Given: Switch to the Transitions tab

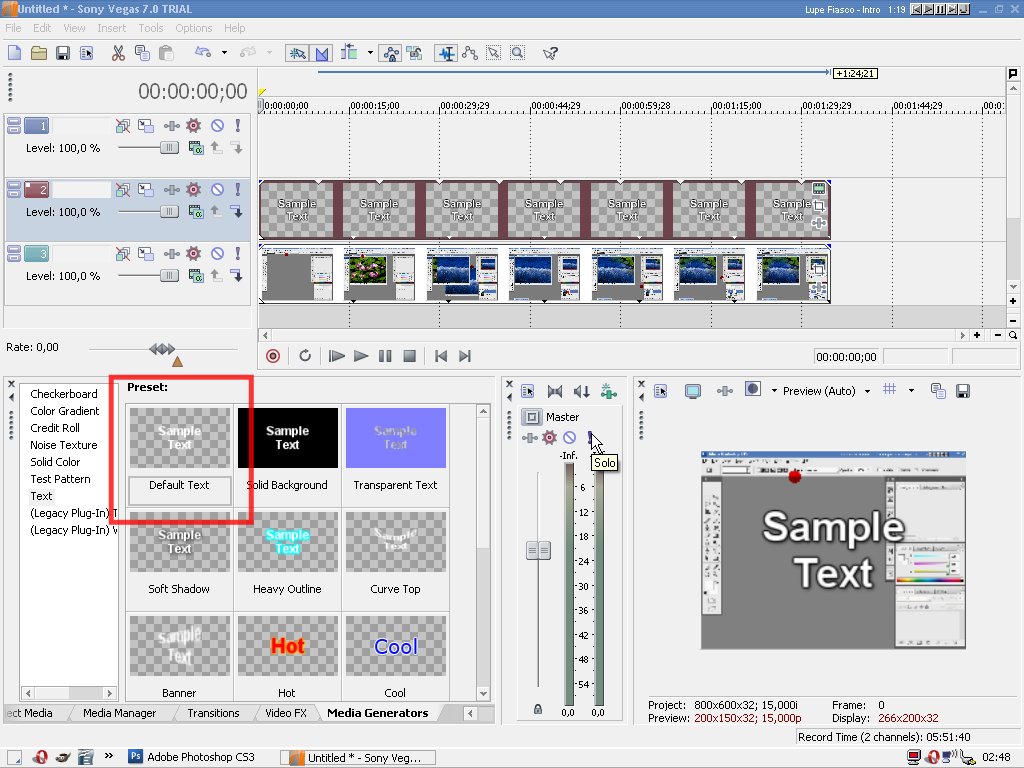Looking at the screenshot, I should tap(213, 713).
